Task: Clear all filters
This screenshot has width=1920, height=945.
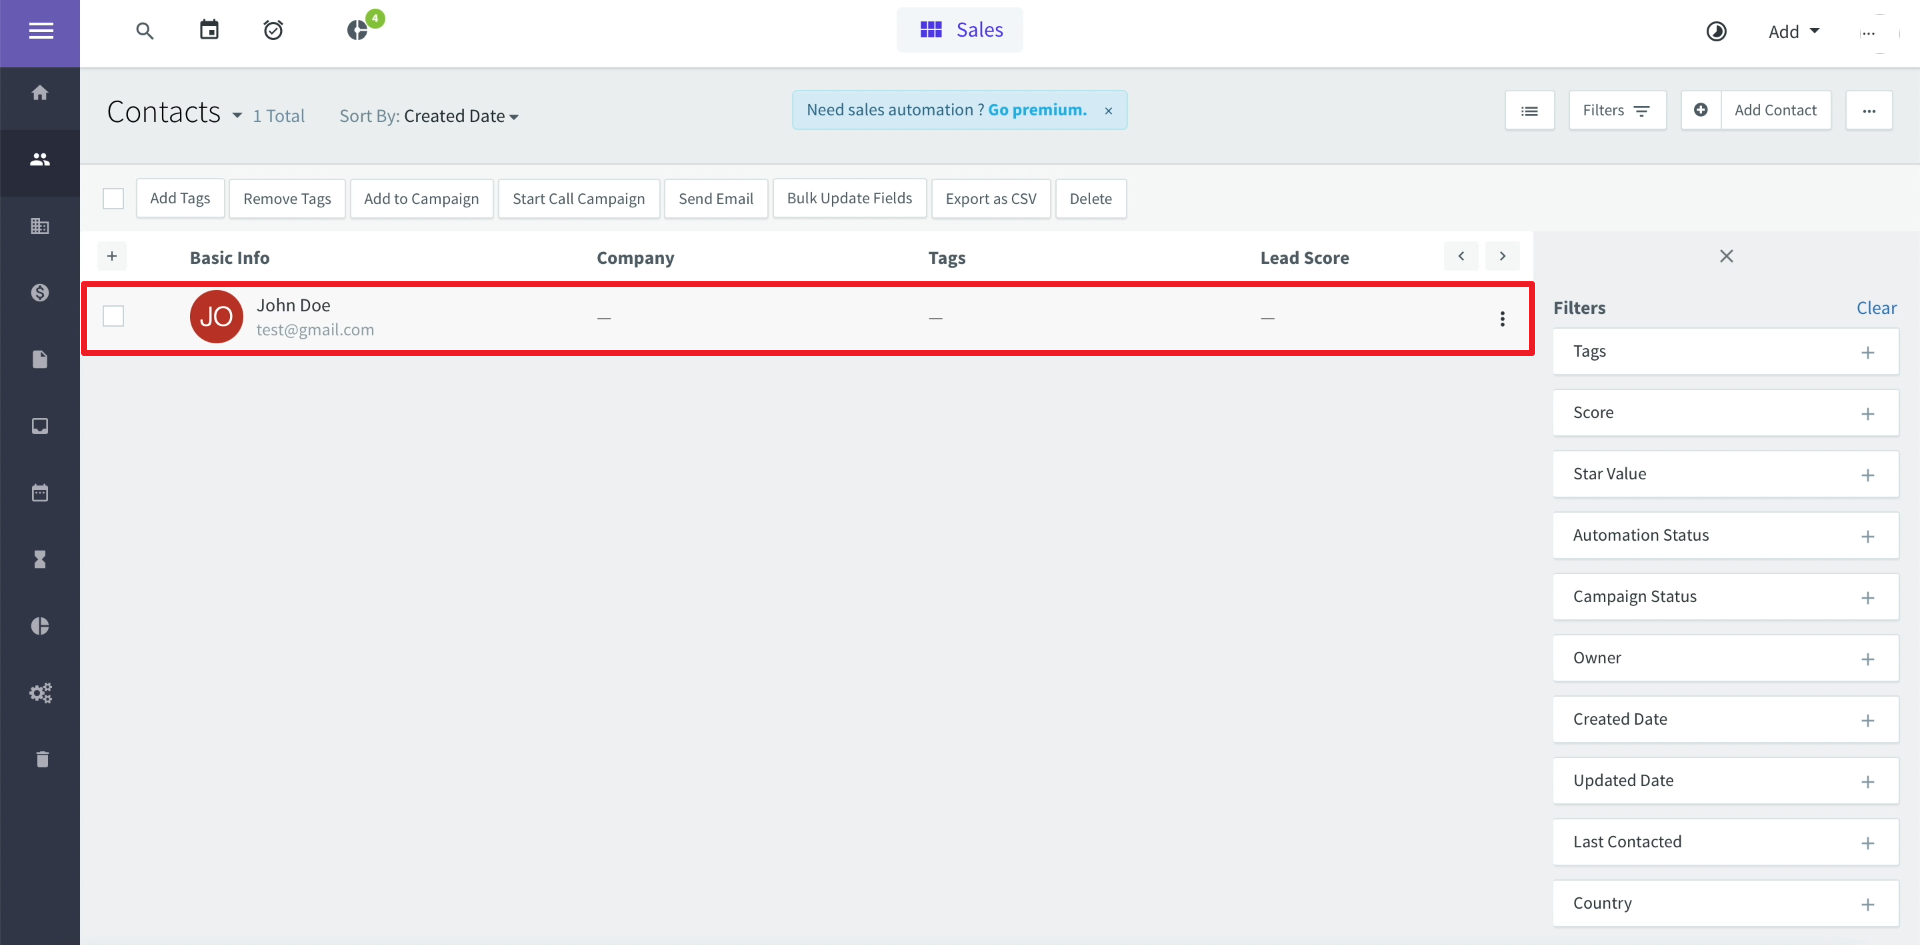Action: [1876, 308]
